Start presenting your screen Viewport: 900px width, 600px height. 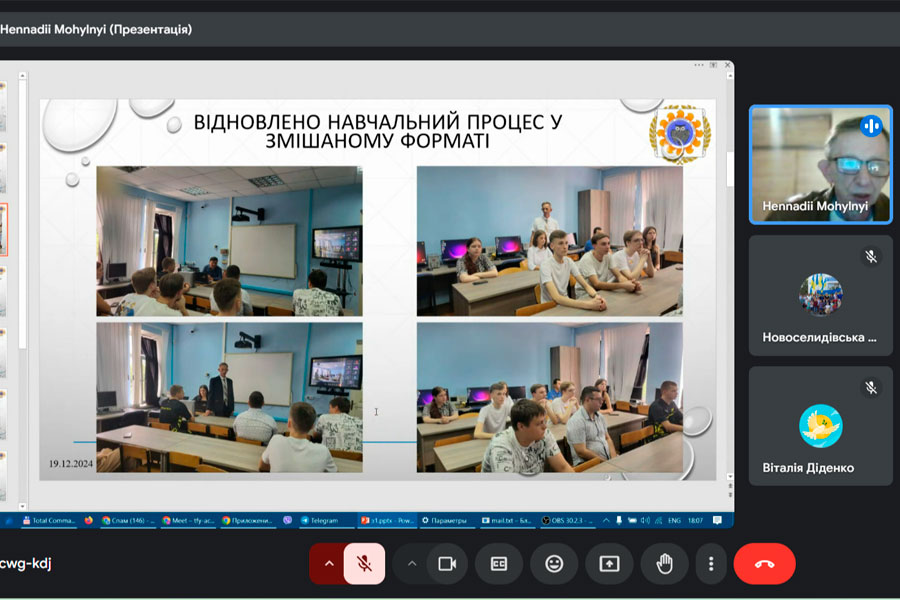[x=609, y=564]
